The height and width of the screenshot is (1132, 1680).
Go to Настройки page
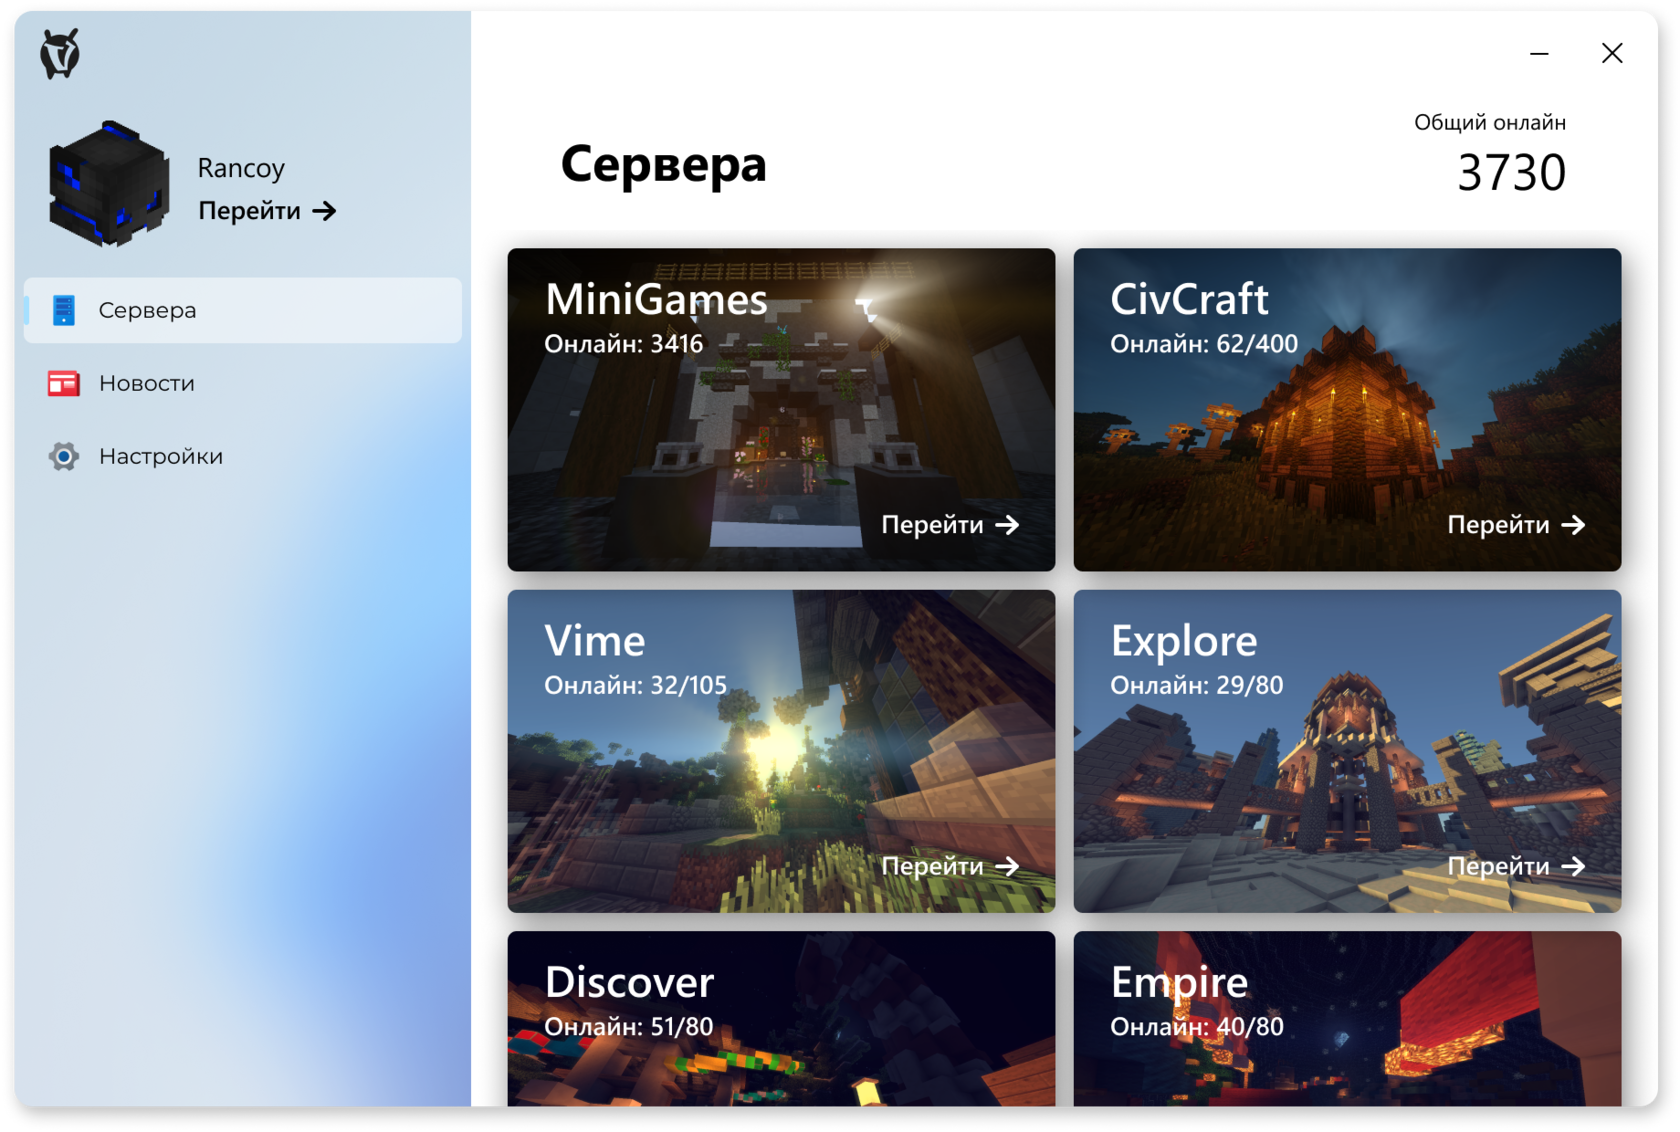[161, 457]
